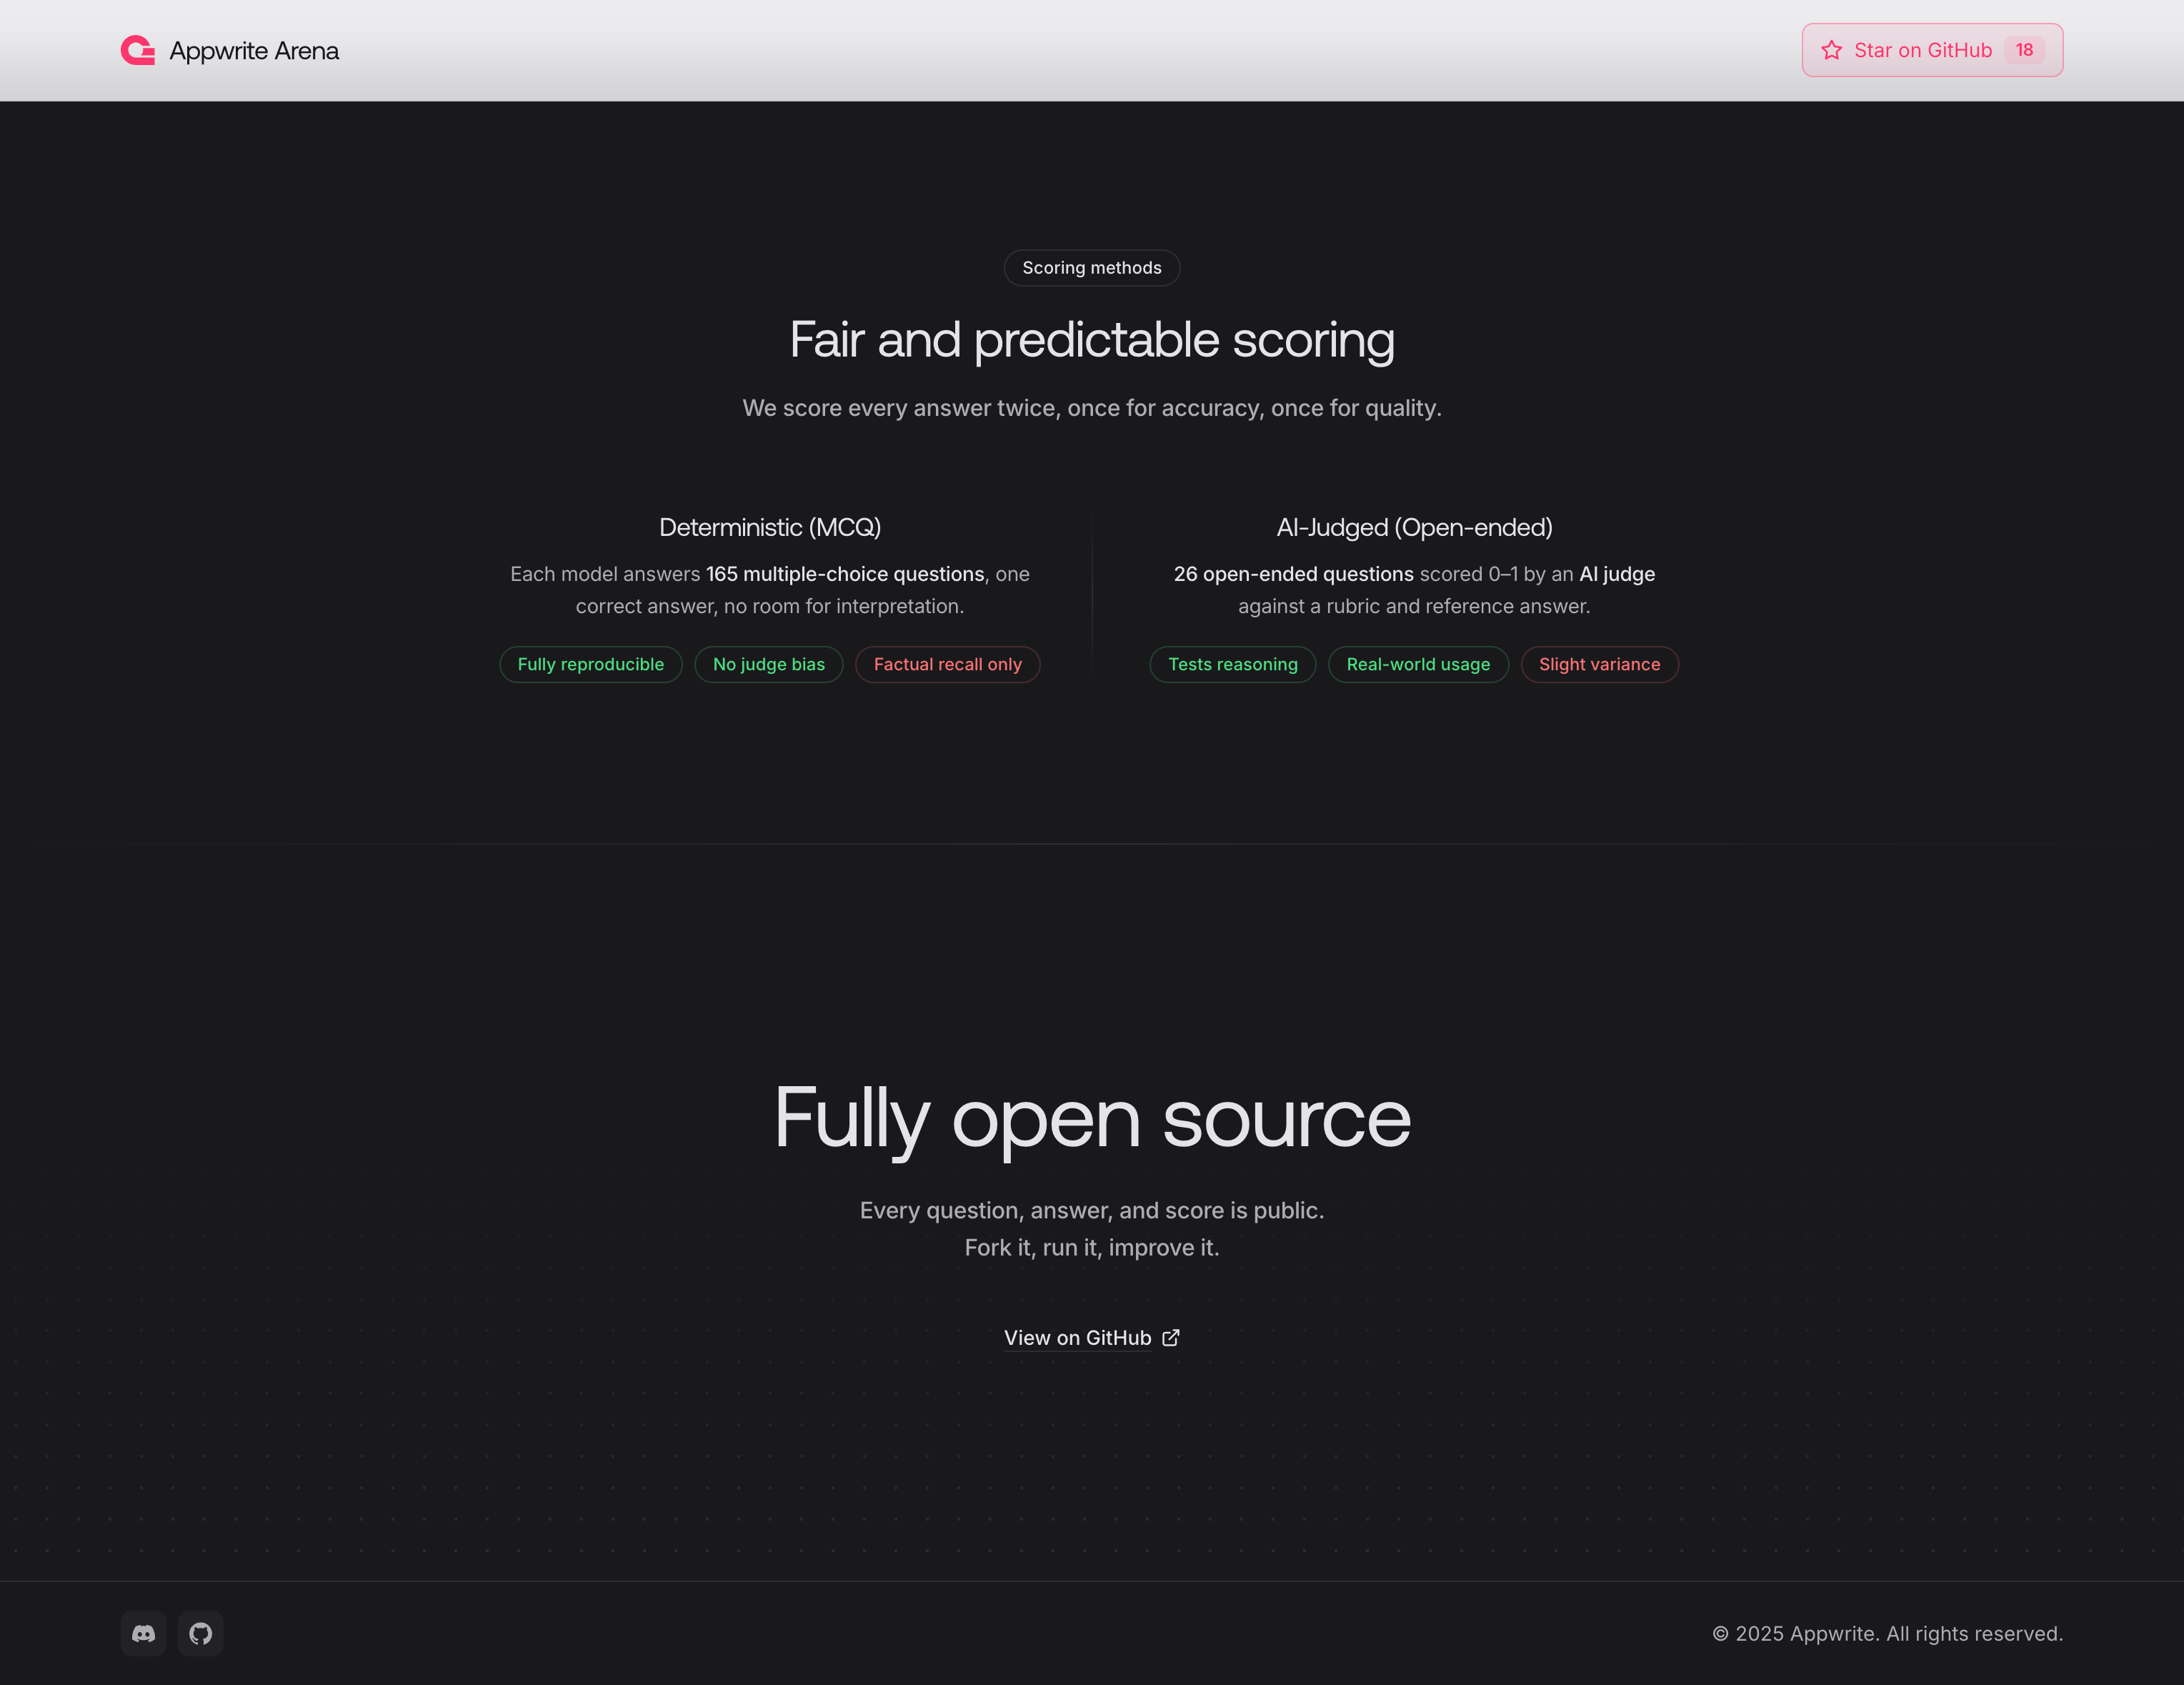
Task: Select the Fully reproducible tag
Action: (x=590, y=664)
